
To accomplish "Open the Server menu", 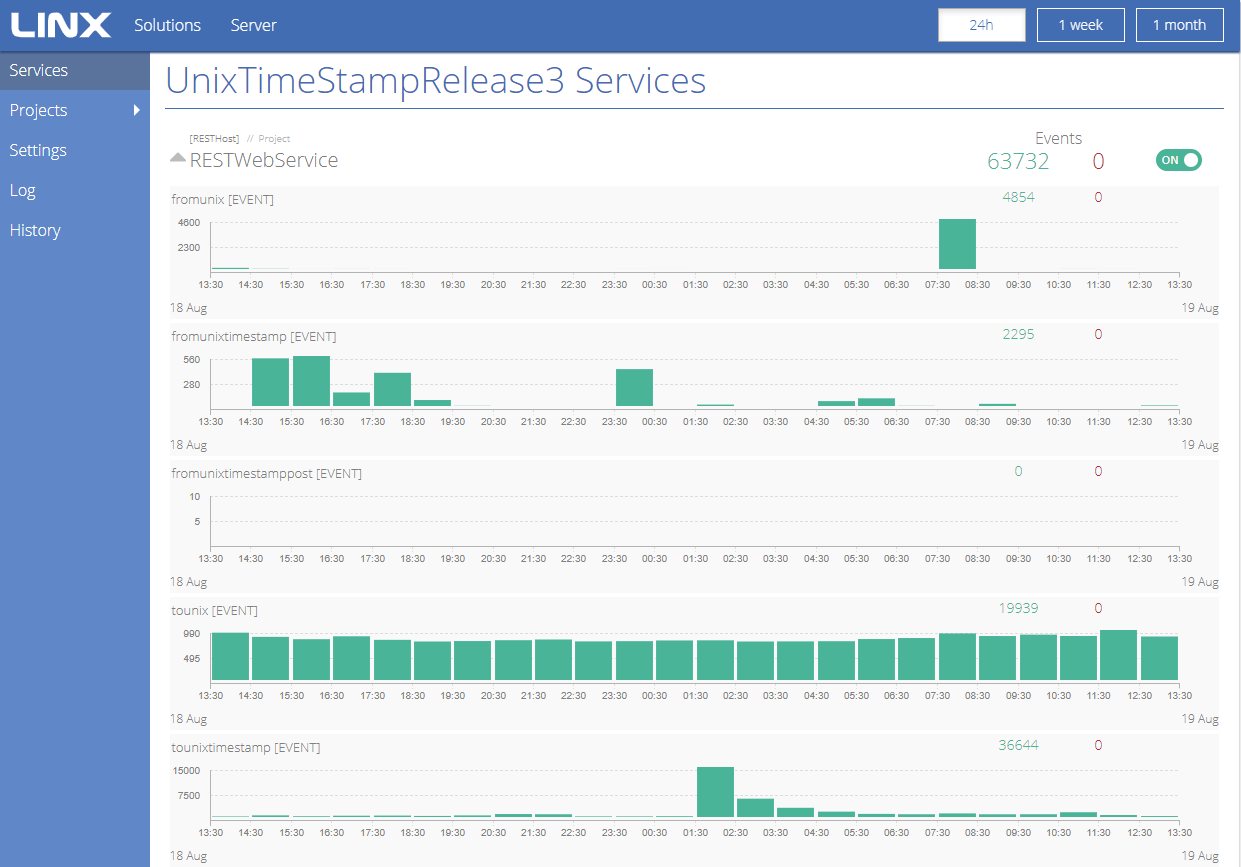I will coord(253,25).
